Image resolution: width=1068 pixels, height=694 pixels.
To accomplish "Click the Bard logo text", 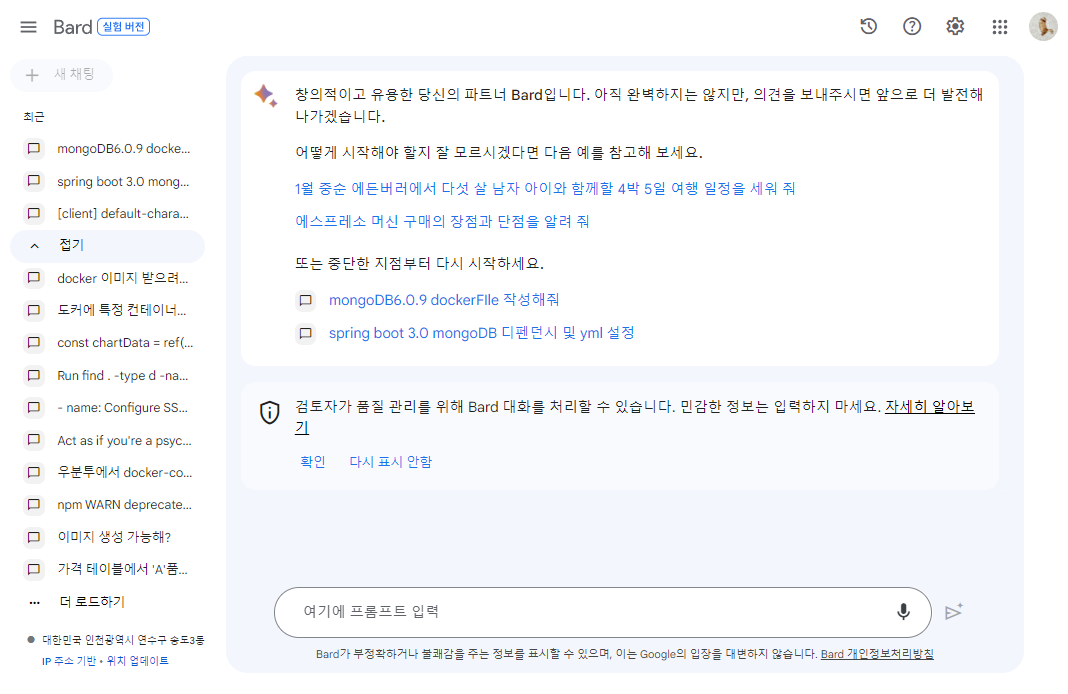I will click(72, 27).
